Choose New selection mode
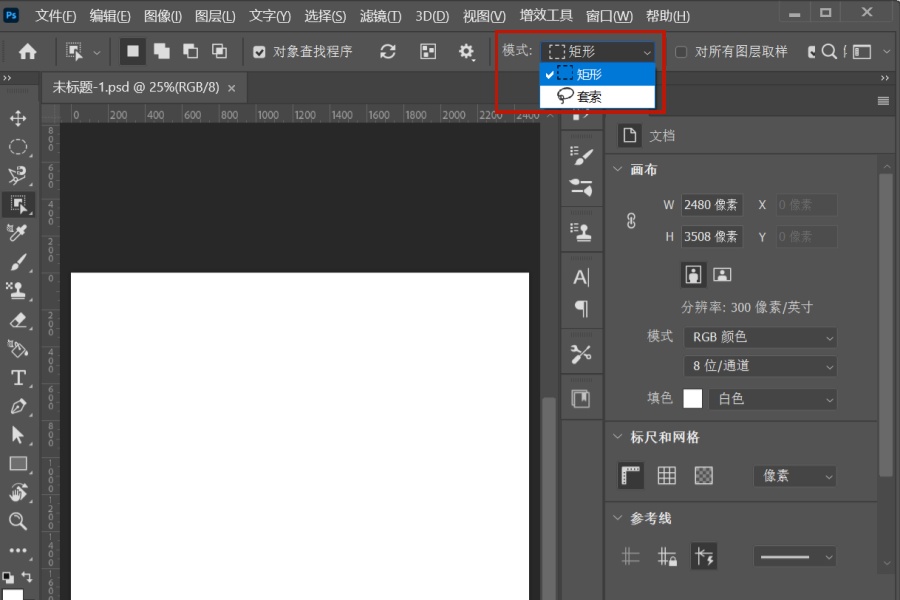 pos(133,51)
